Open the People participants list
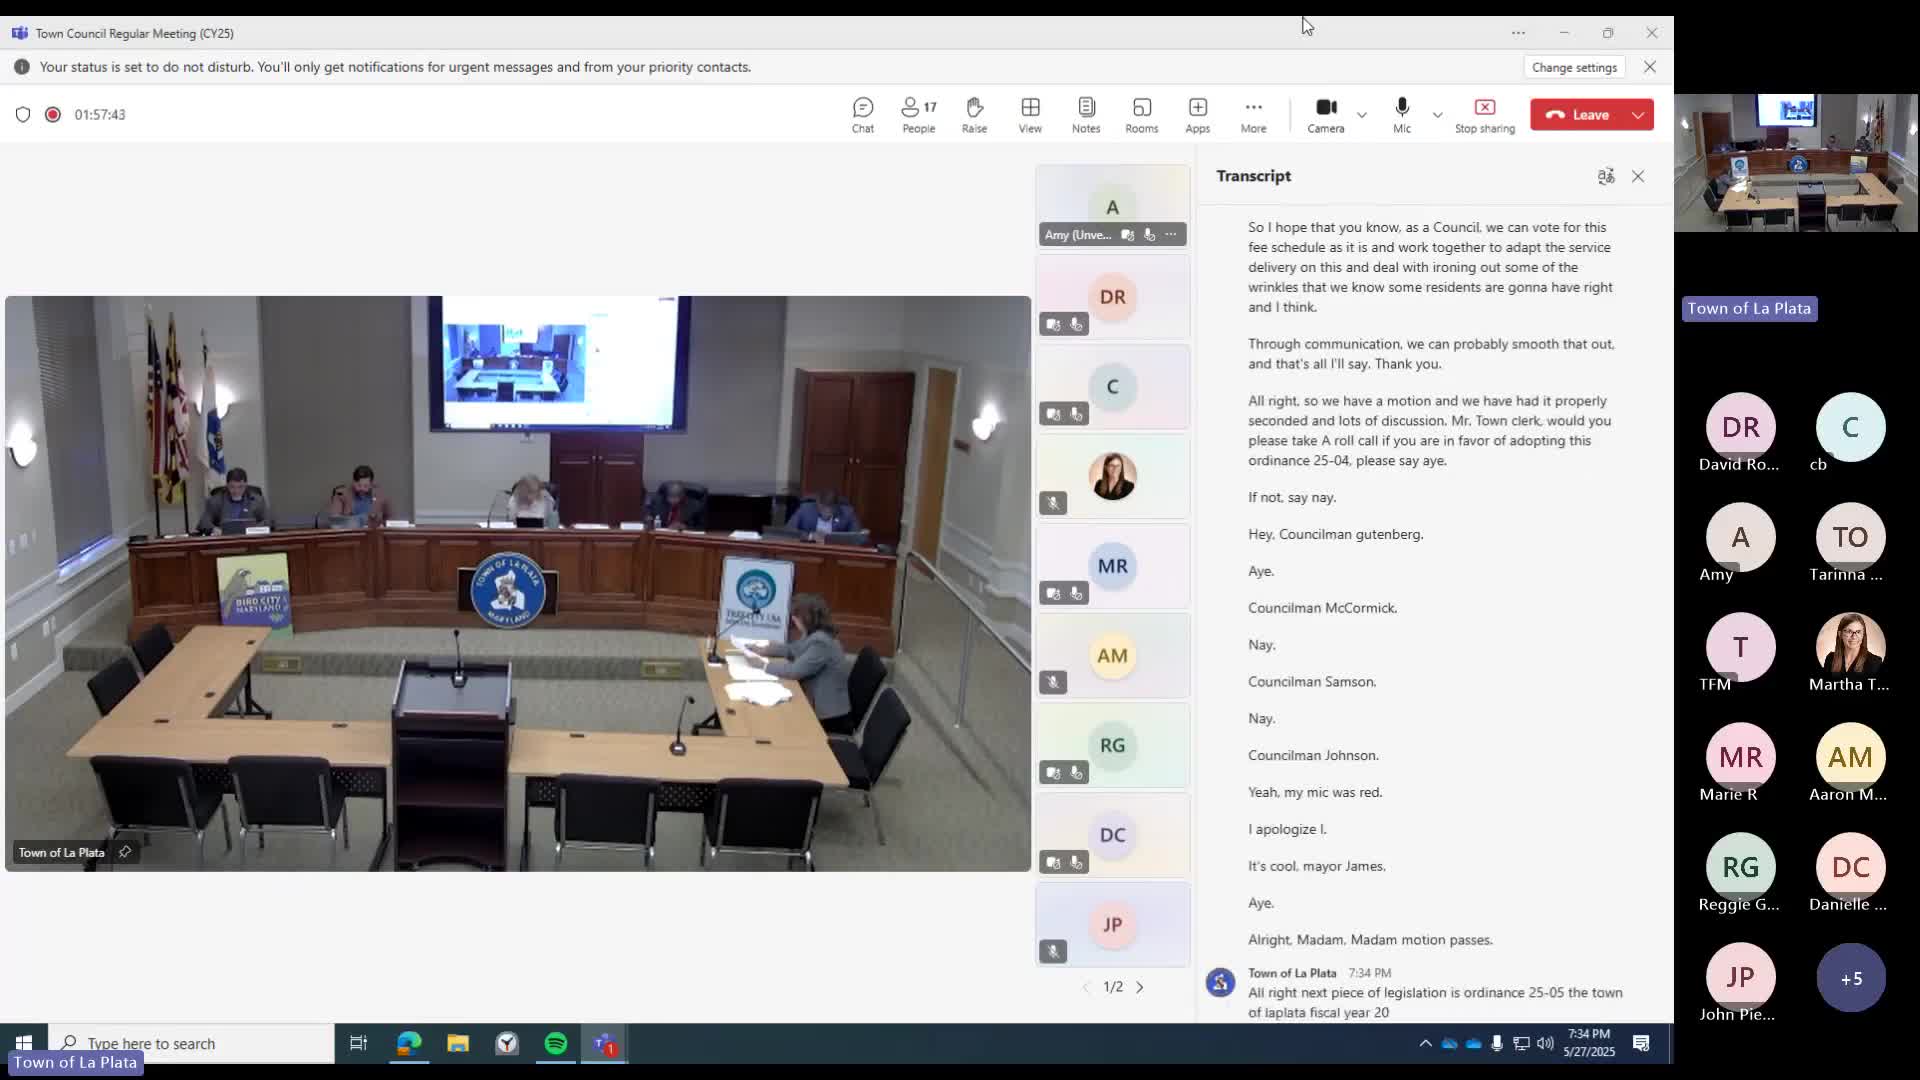The width and height of the screenshot is (1920, 1080). tap(918, 114)
